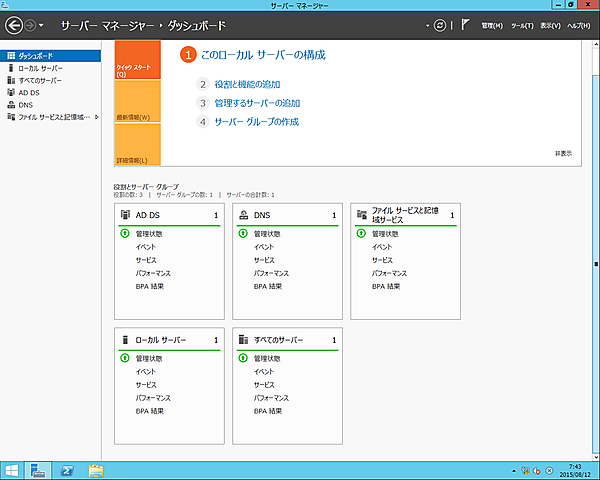
Task: Click green status icon in すべてのサーバー tile
Action: (x=243, y=358)
